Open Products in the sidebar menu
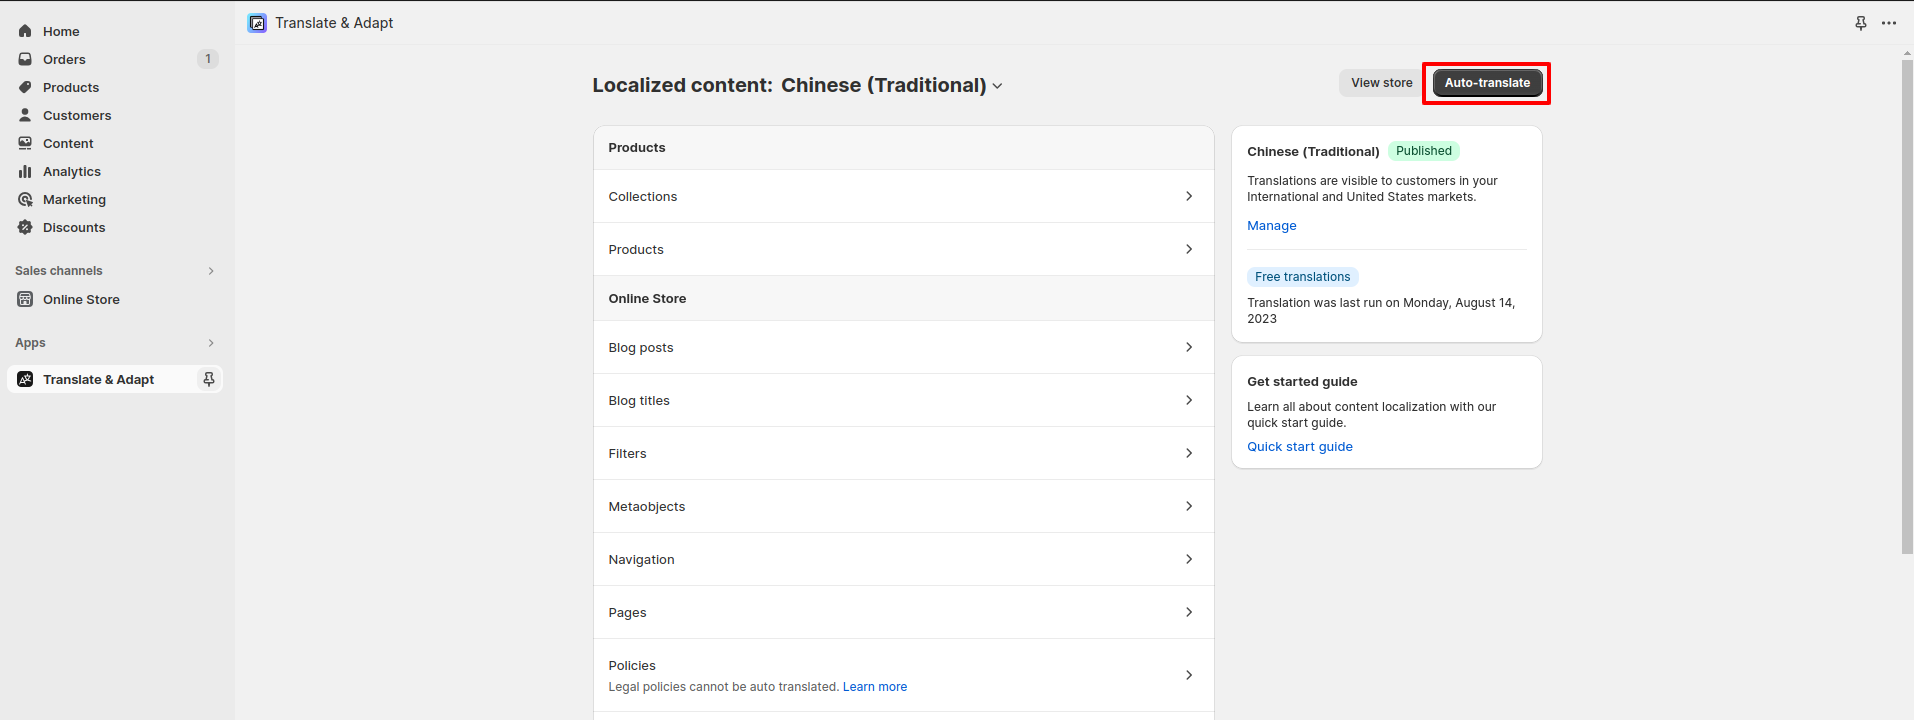 point(71,87)
